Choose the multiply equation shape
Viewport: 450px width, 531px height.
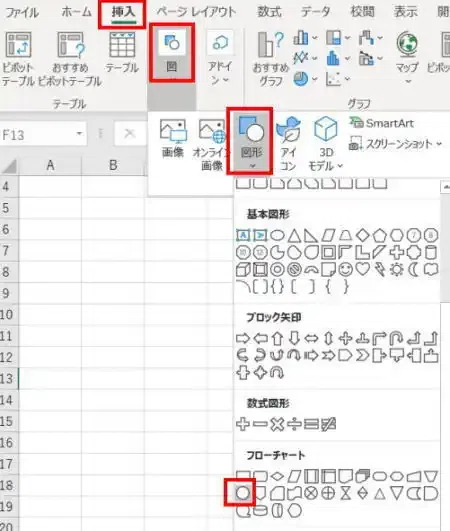click(x=277, y=424)
